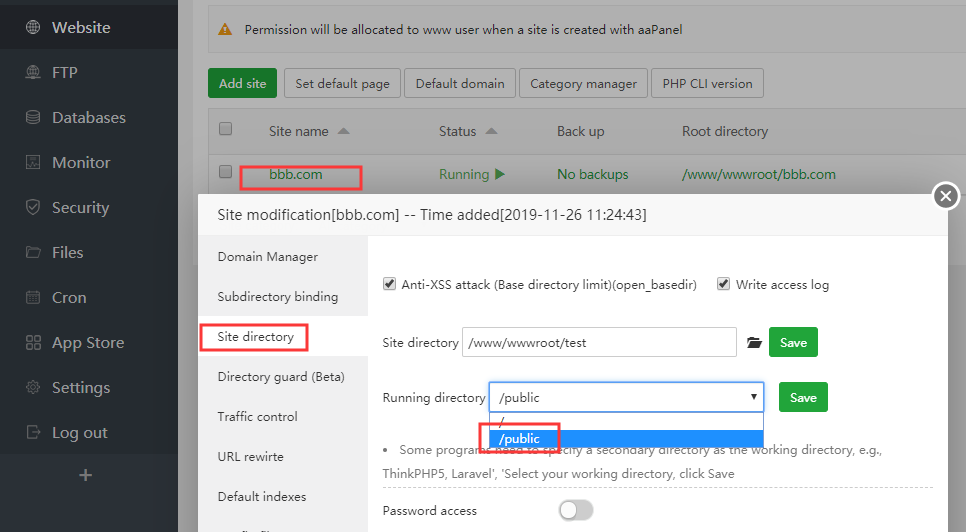This screenshot has width=966, height=532.
Task: Click the Monitor icon in sidebar
Action: pos(33,163)
